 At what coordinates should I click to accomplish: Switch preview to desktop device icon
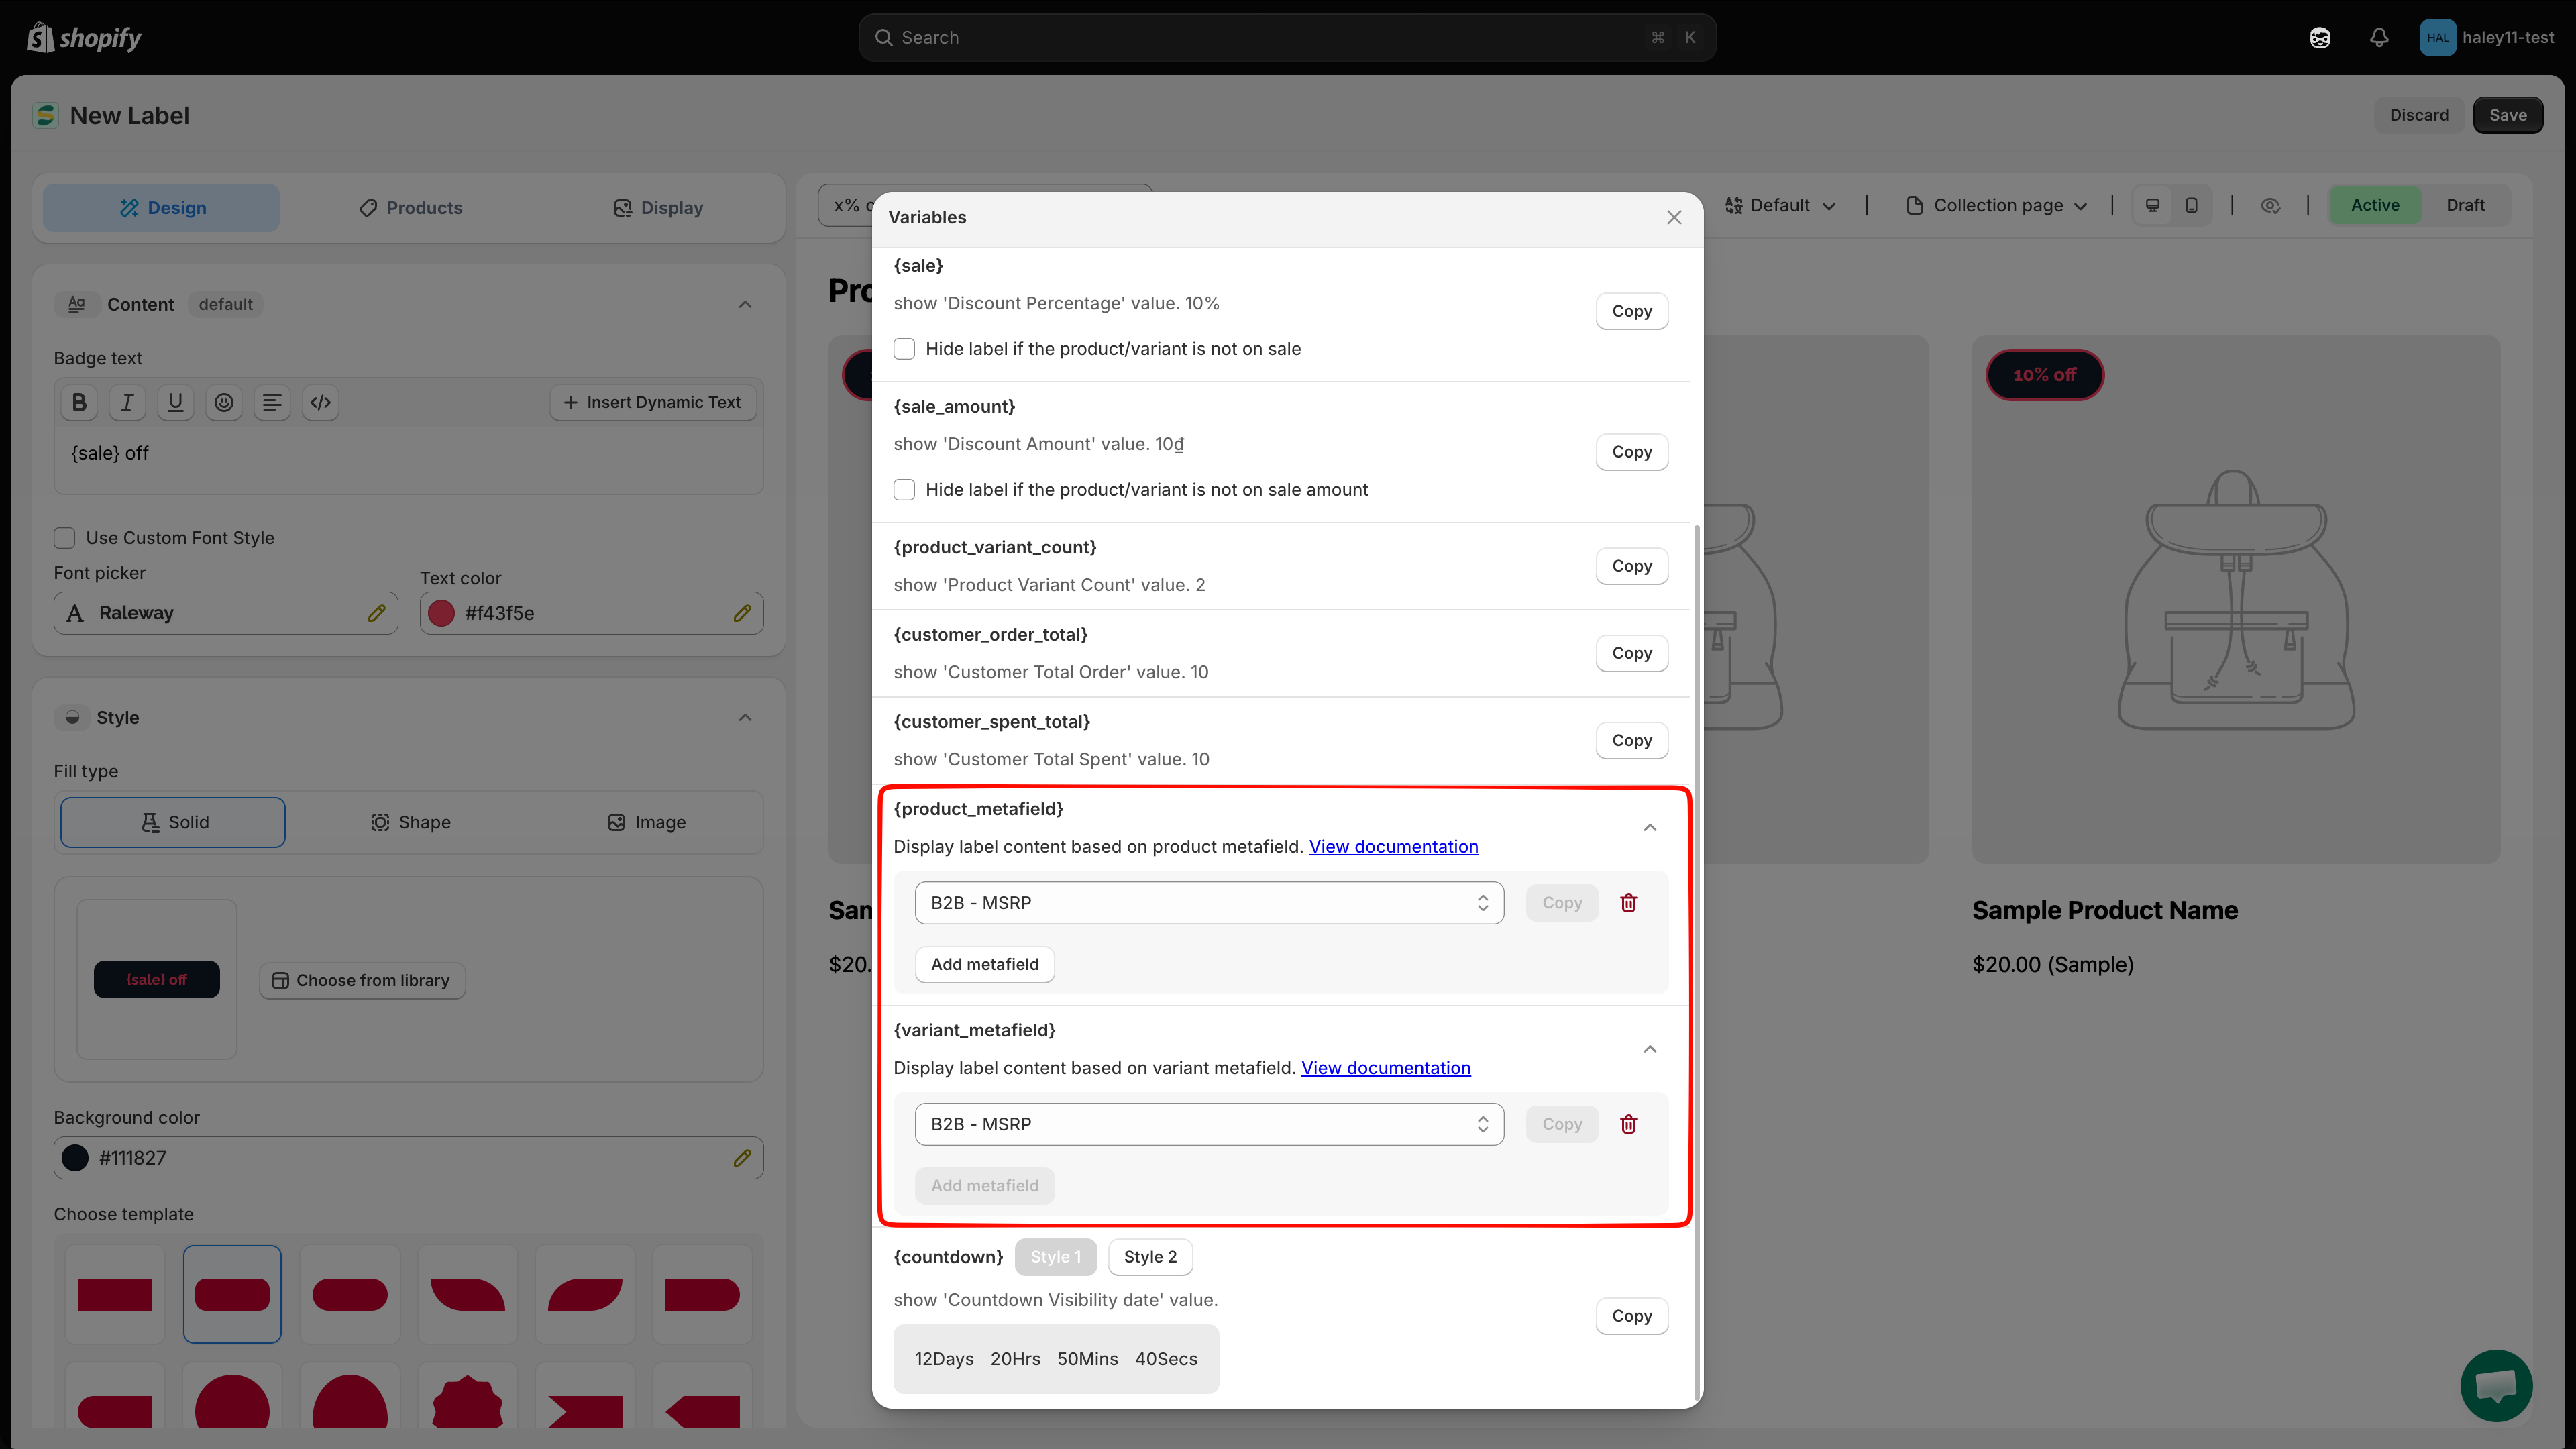point(2153,205)
